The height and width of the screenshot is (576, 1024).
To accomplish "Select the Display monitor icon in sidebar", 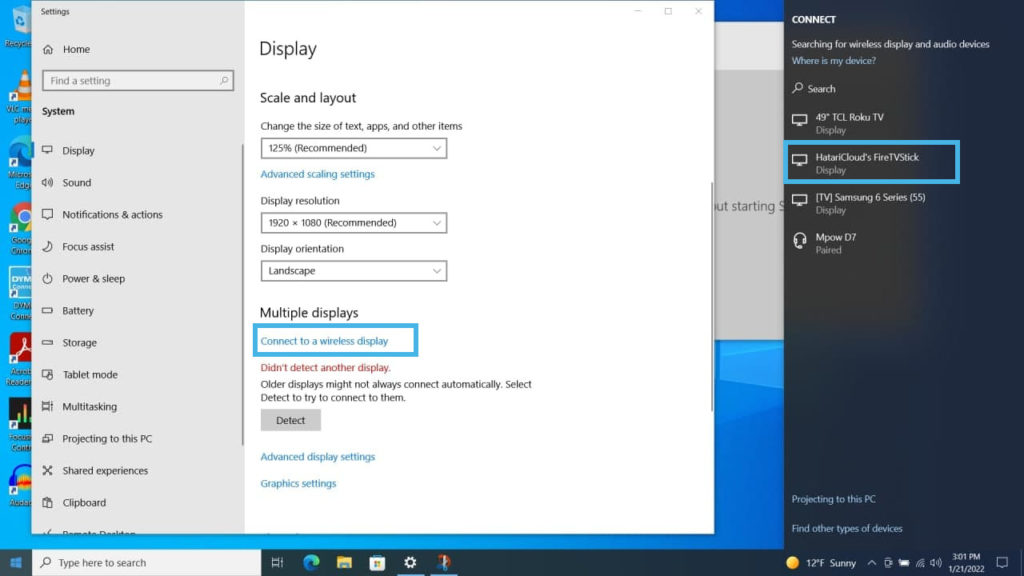I will 48,150.
